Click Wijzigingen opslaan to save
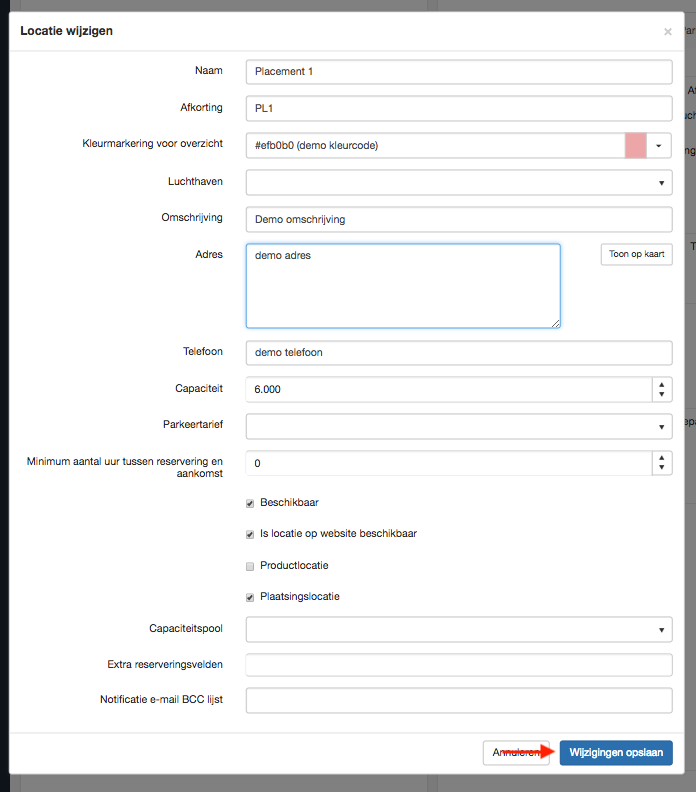The image size is (696, 792). (616, 753)
